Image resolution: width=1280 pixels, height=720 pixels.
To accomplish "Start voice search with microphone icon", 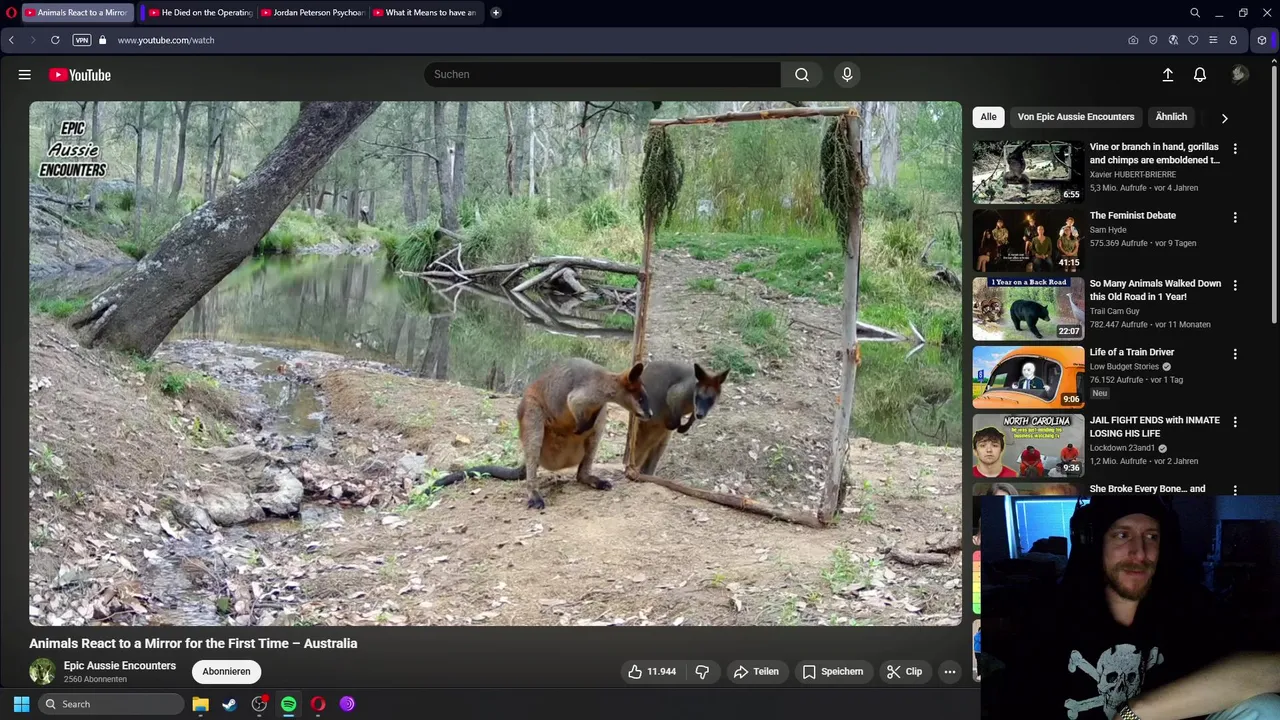I will (847, 74).
